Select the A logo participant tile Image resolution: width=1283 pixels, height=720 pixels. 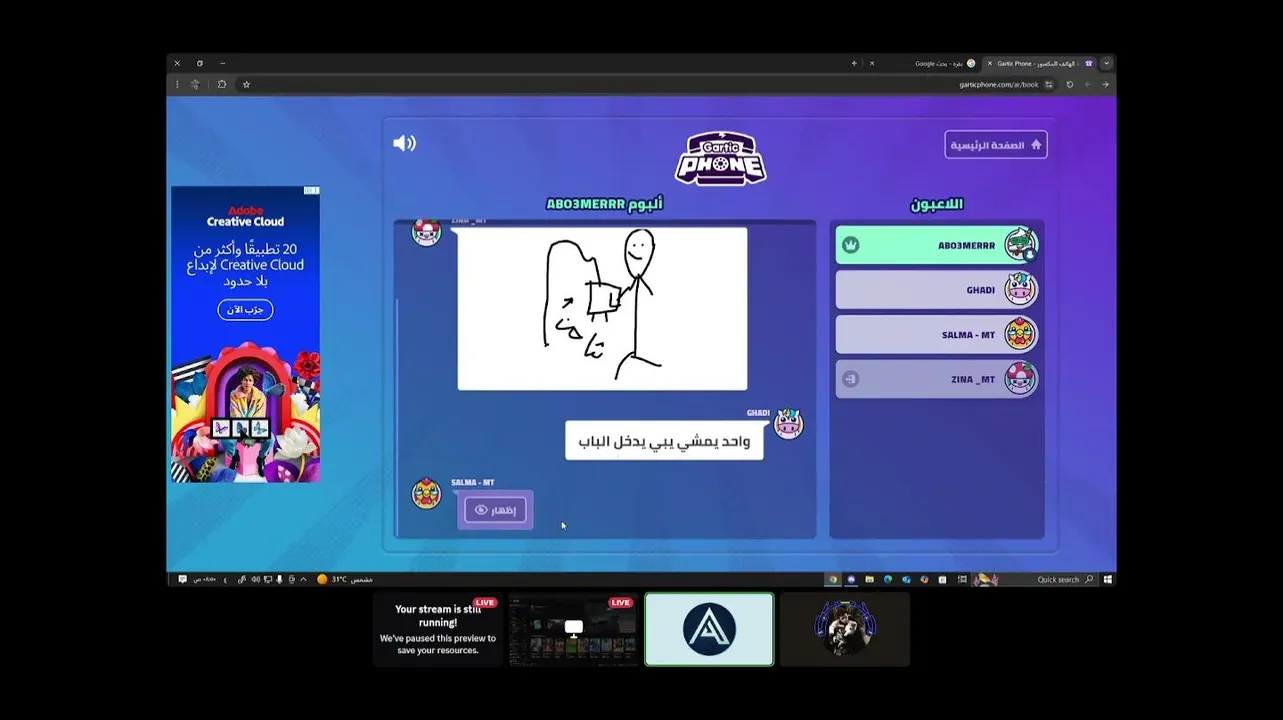tap(709, 629)
